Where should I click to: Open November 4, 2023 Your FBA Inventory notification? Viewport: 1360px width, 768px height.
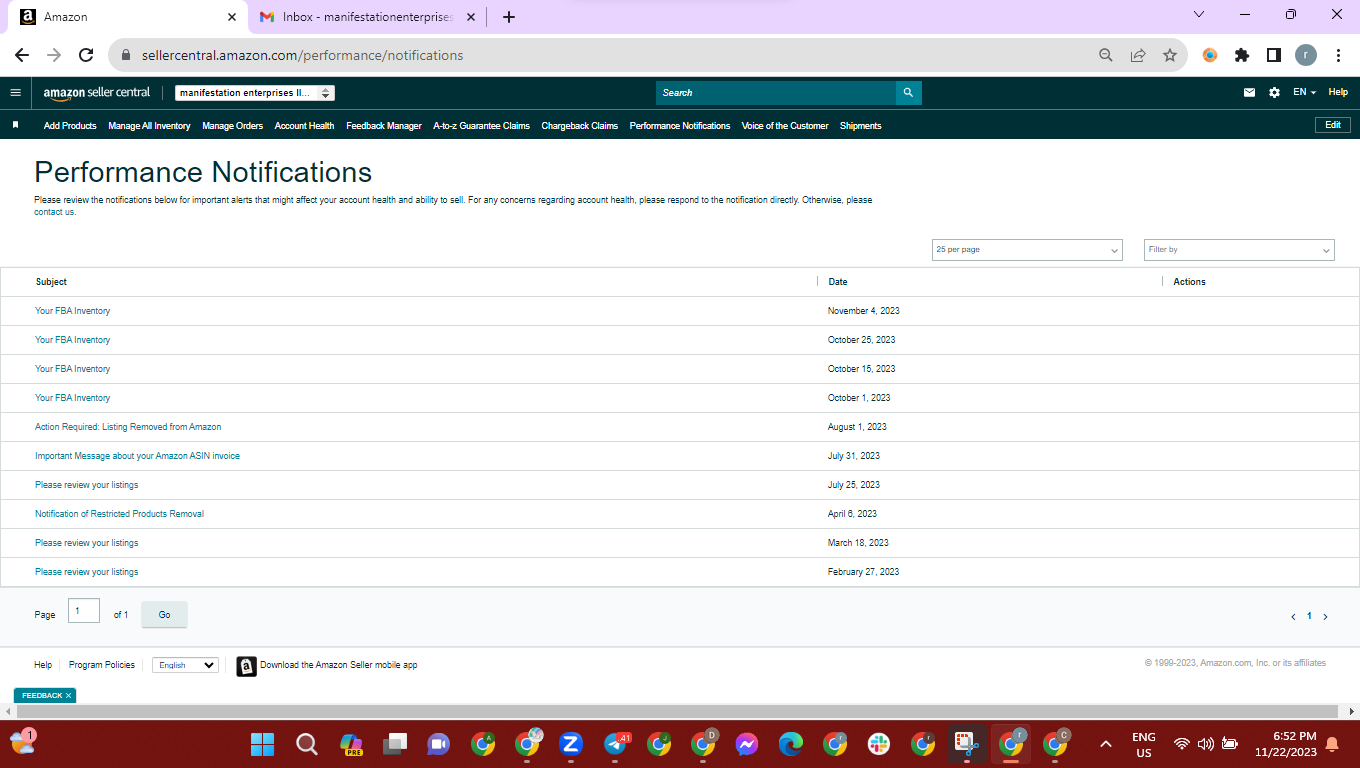(73, 311)
